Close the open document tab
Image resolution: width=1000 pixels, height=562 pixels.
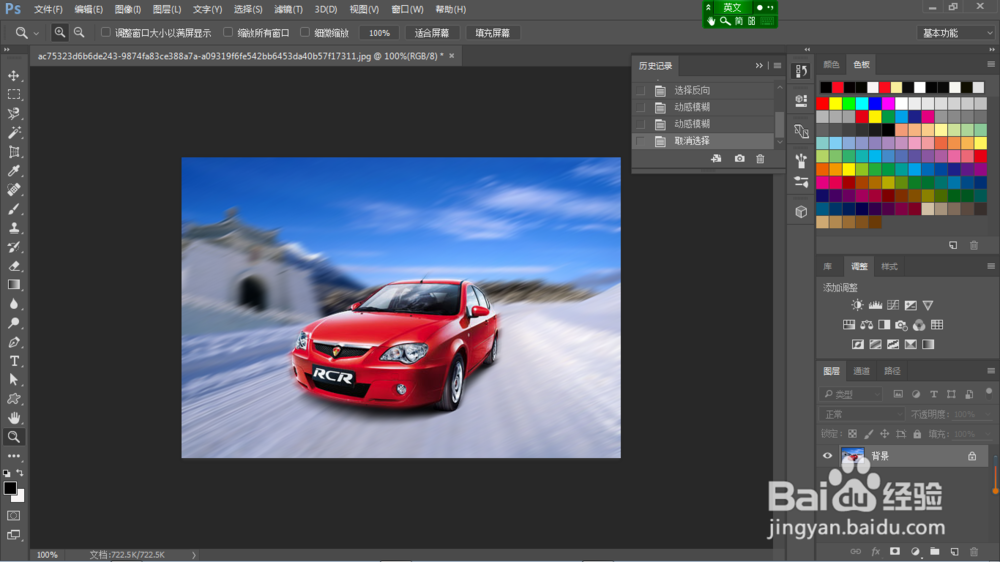pyautogui.click(x=452, y=56)
